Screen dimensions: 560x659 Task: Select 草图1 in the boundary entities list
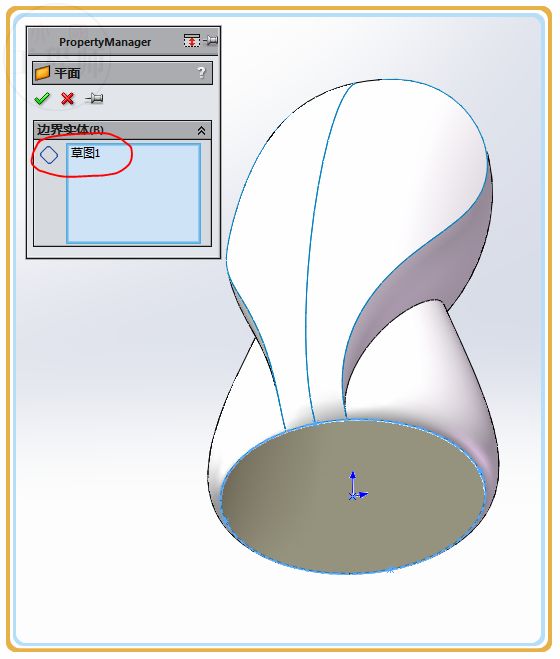click(85, 153)
